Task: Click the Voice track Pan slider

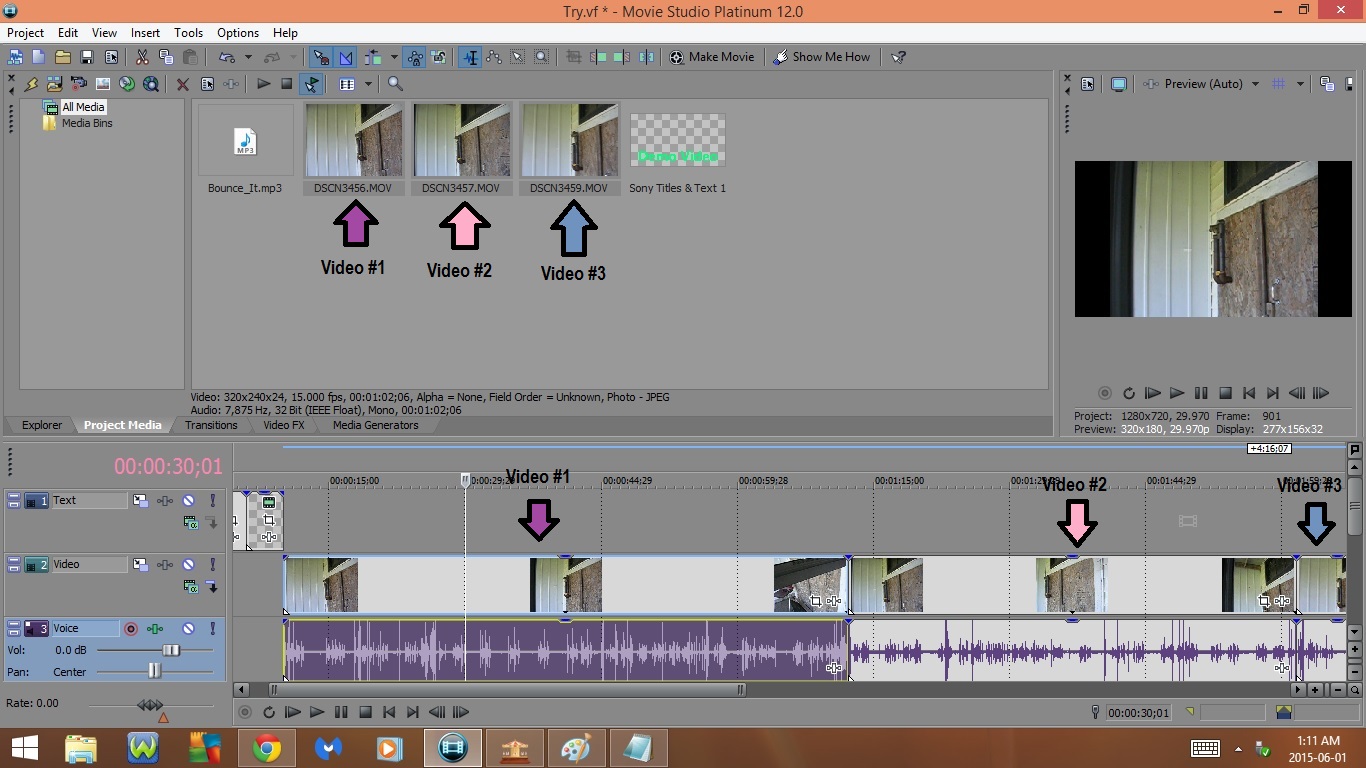Action: click(154, 671)
